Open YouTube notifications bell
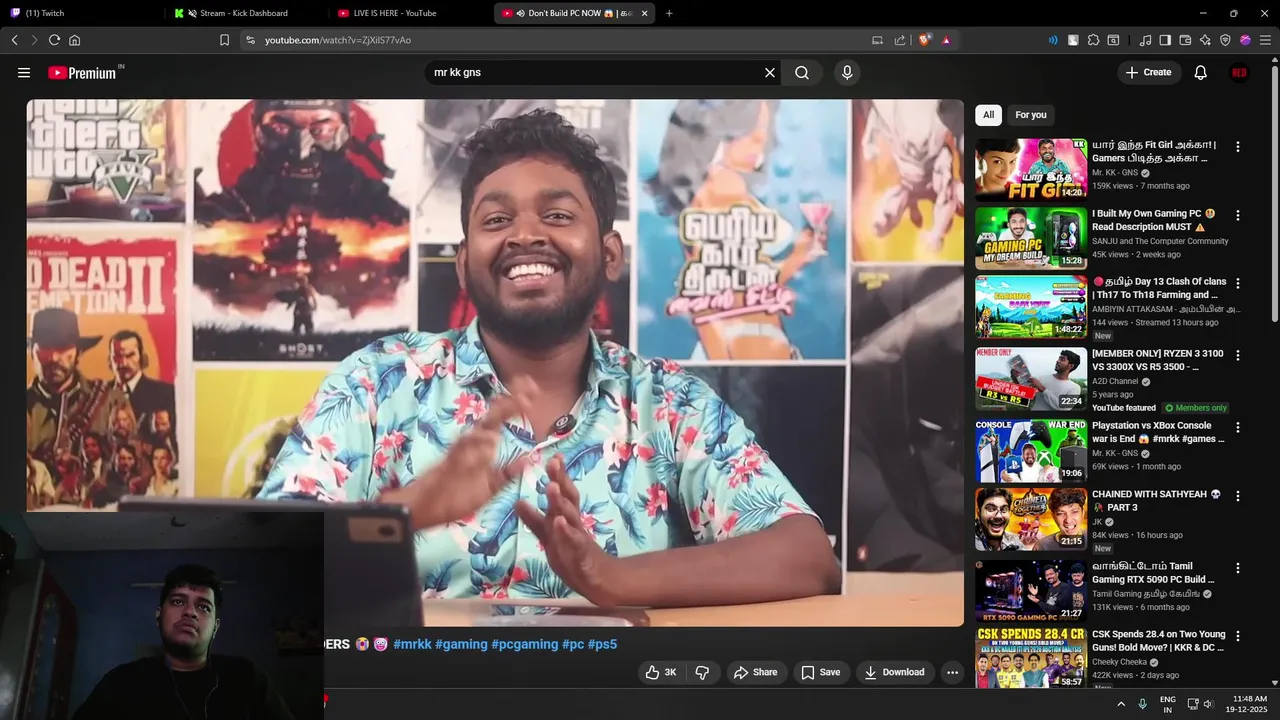Image resolution: width=1280 pixels, height=720 pixels. (x=1201, y=73)
